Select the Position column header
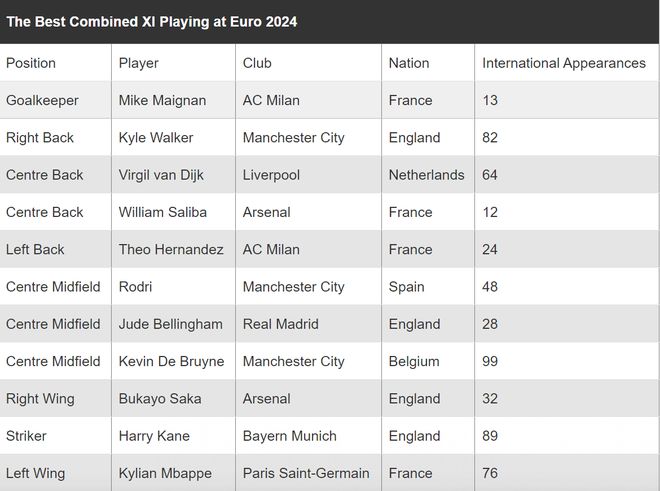 click(31, 63)
